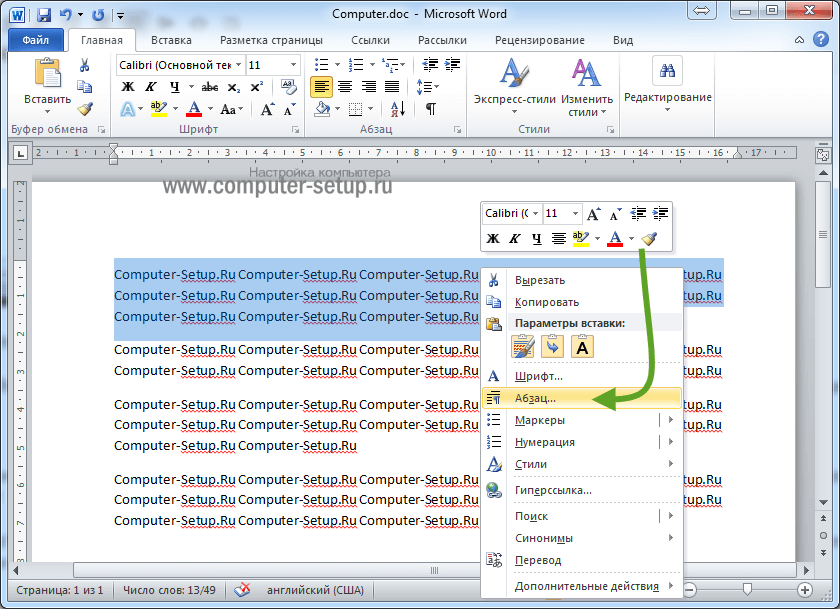840x609 pixels.
Task: Toggle italic (К) in the mini toolbar
Action: pyautogui.click(x=515, y=239)
